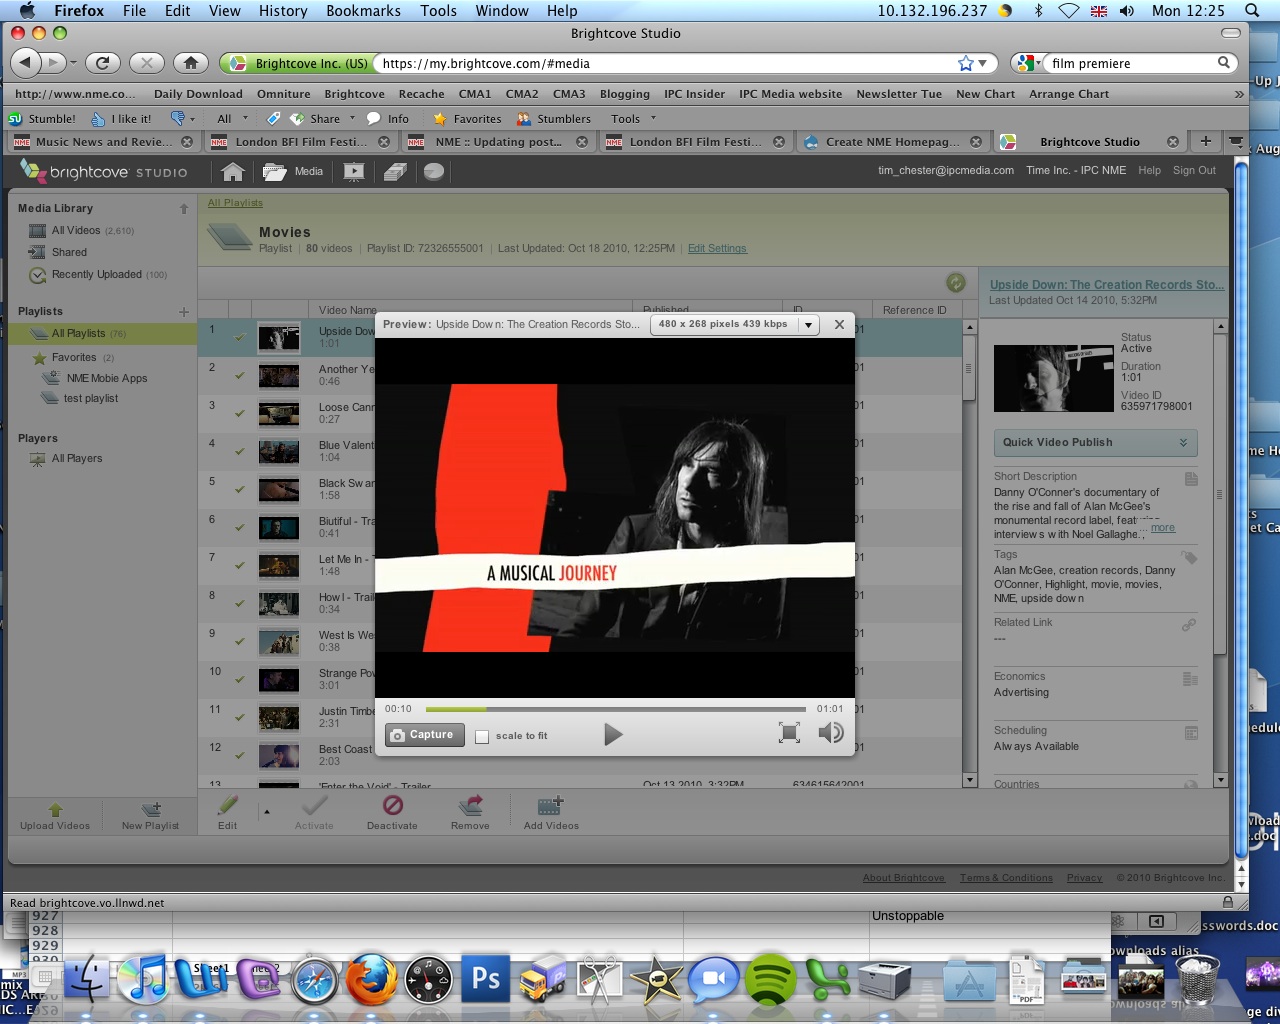Switch to the Create NME Homepag... tab
Image resolution: width=1280 pixels, height=1024 pixels.
892,142
